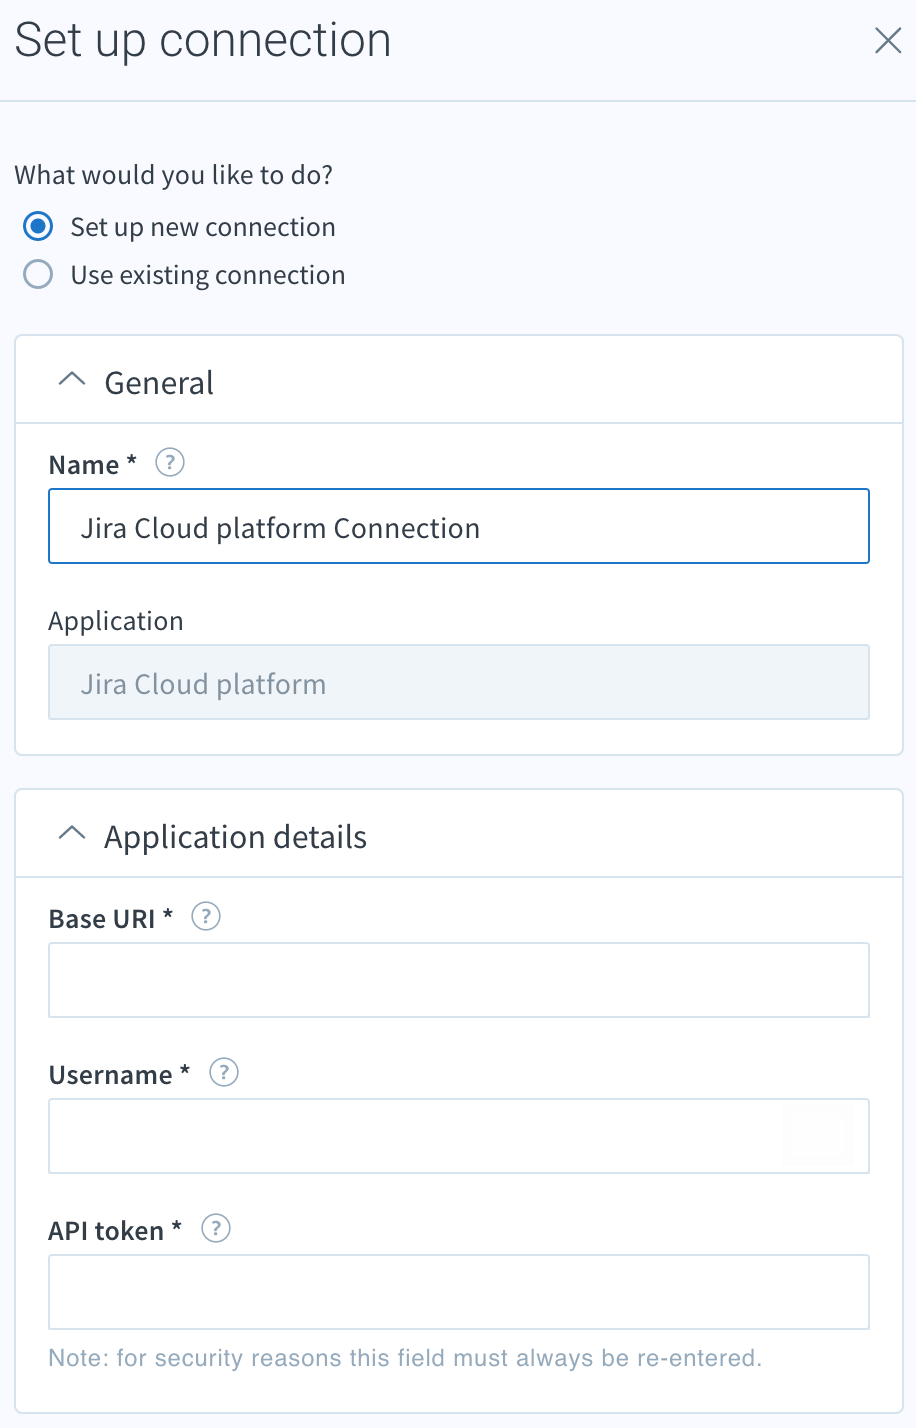Show help tooltip for Username

[x=224, y=1073]
